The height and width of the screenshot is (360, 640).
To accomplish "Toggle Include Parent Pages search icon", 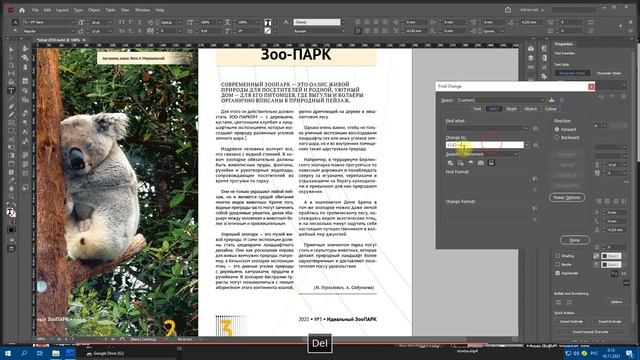I will tap(481, 163).
